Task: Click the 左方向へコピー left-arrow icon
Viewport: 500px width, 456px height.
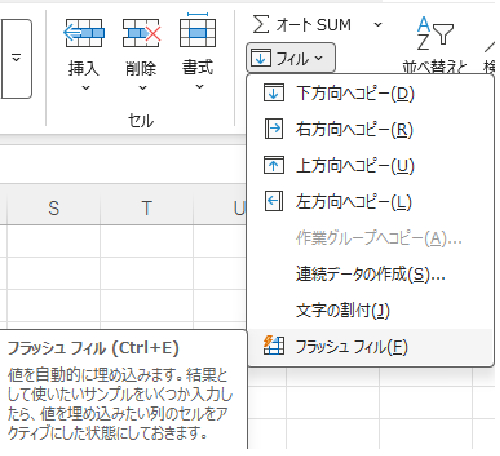Action: coord(274,201)
